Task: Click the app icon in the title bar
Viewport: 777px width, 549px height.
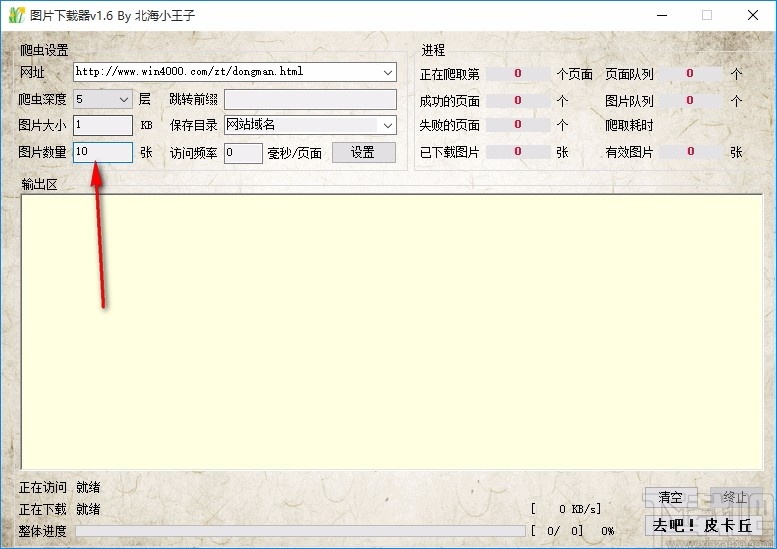Action: coord(16,15)
